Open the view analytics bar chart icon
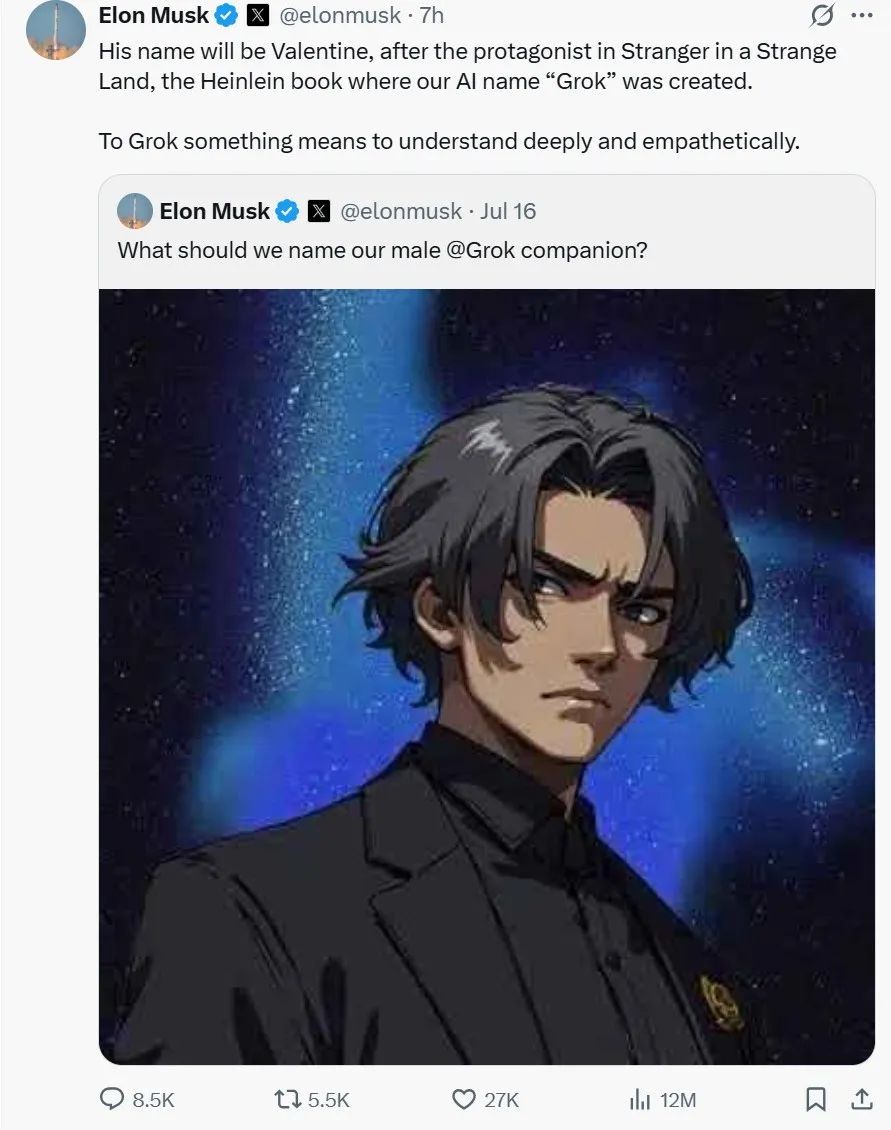The height and width of the screenshot is (1130, 891). click(639, 1100)
